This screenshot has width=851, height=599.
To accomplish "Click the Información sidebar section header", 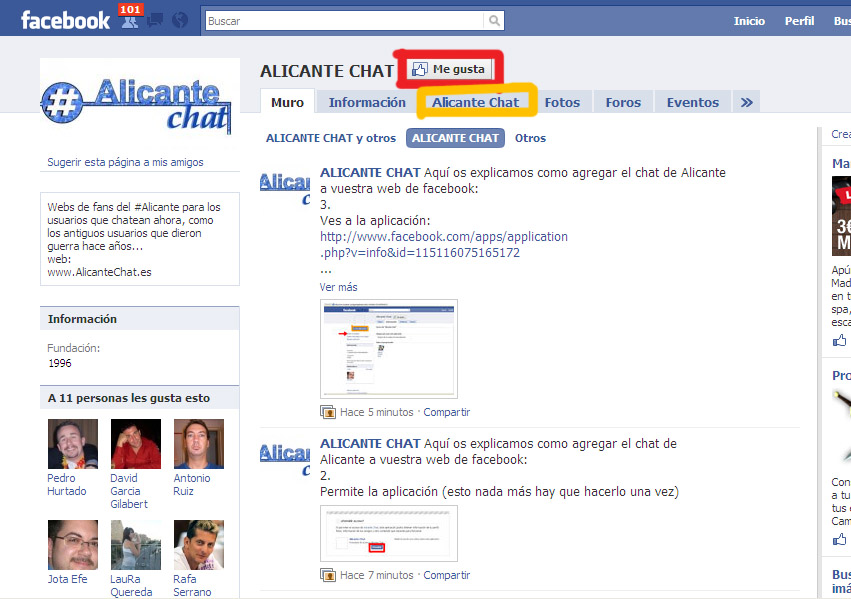I will (x=139, y=318).
